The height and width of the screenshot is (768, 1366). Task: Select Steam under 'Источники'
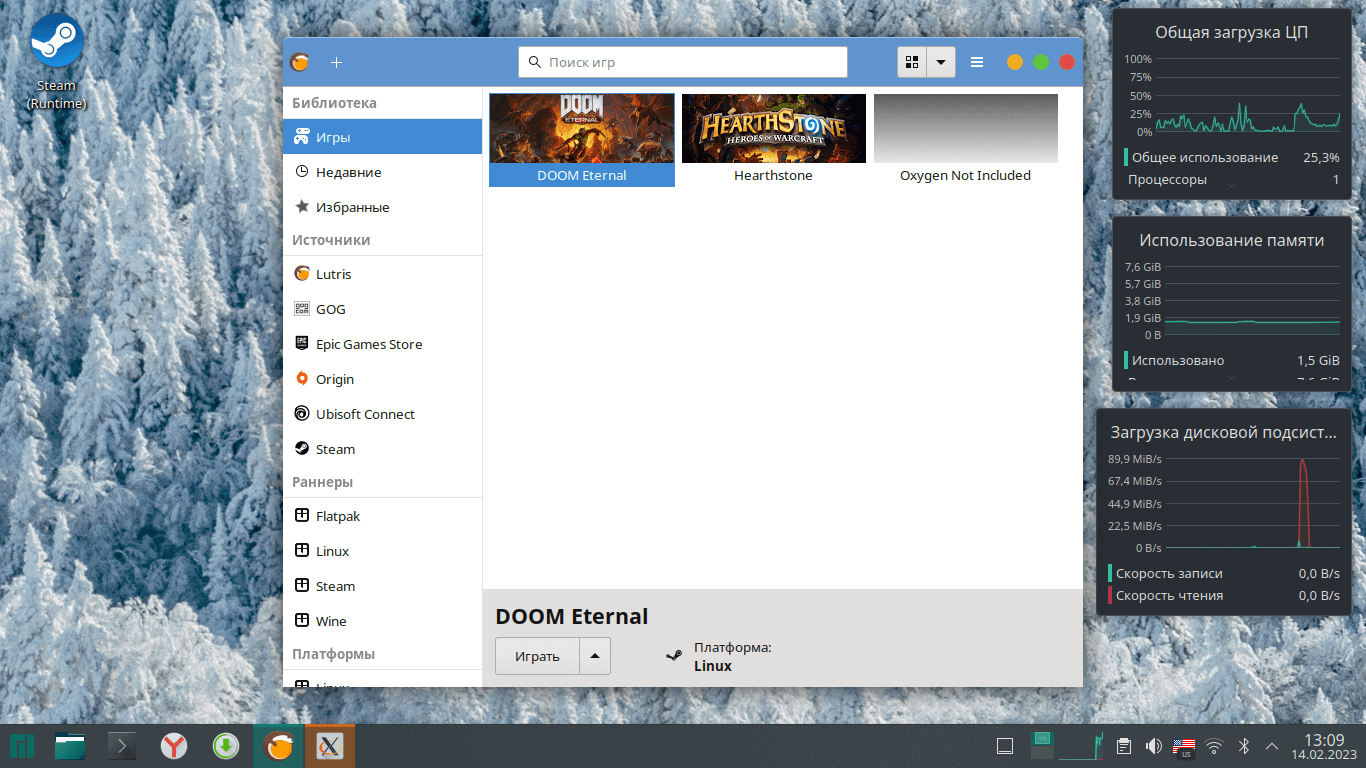382,449
